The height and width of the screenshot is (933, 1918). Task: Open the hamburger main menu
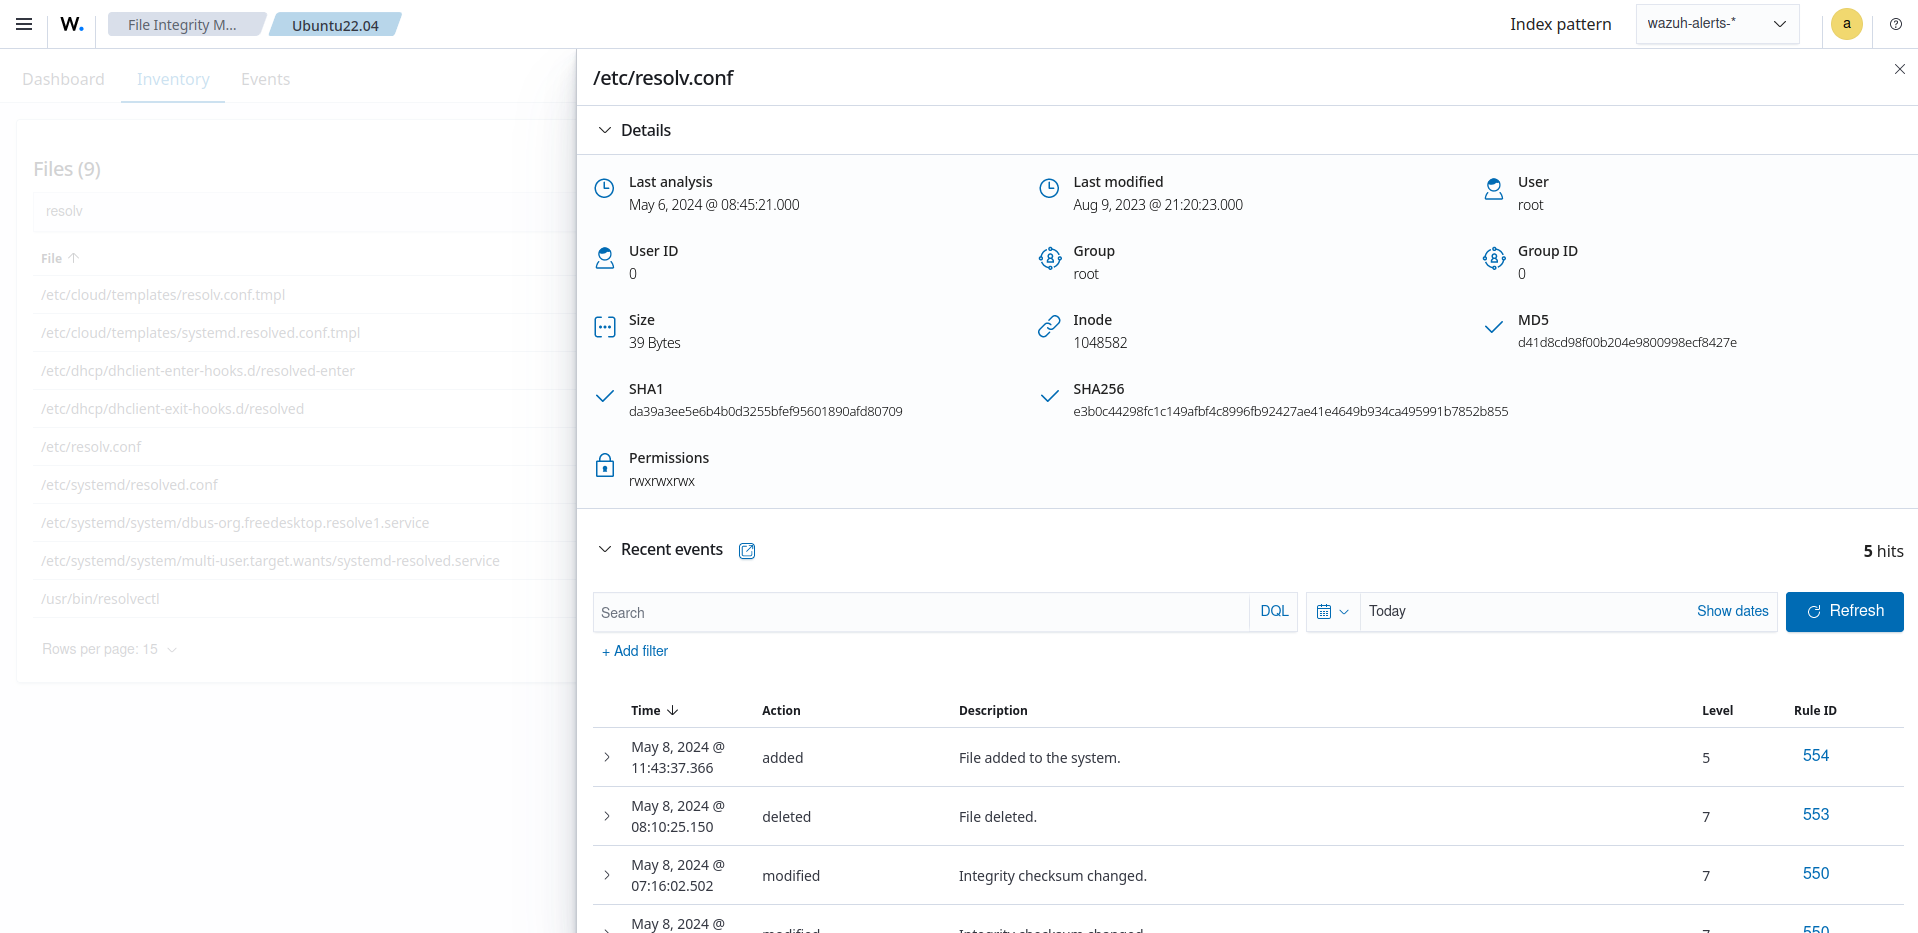pyautogui.click(x=24, y=24)
